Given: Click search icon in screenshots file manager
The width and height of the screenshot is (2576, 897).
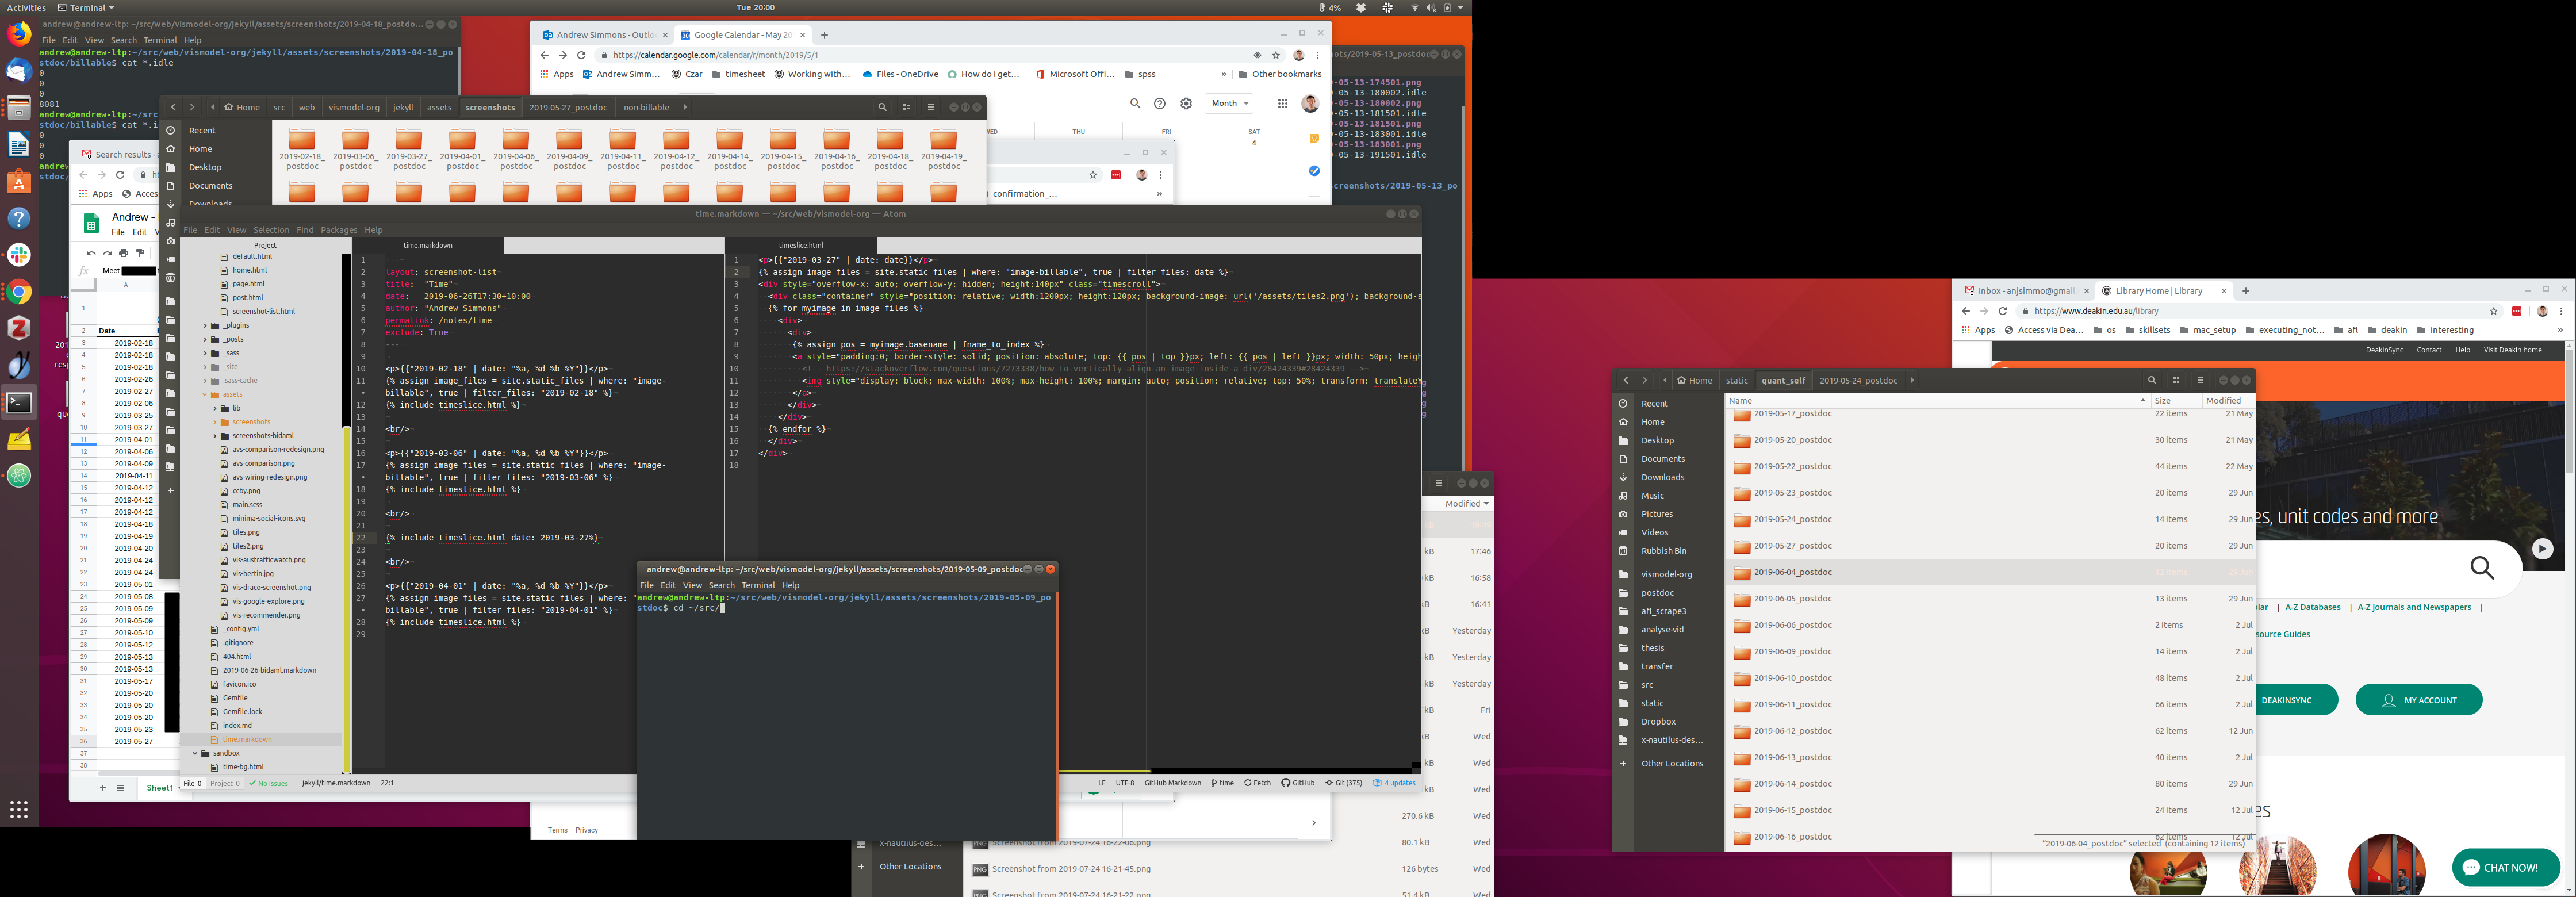Looking at the screenshot, I should [x=882, y=107].
